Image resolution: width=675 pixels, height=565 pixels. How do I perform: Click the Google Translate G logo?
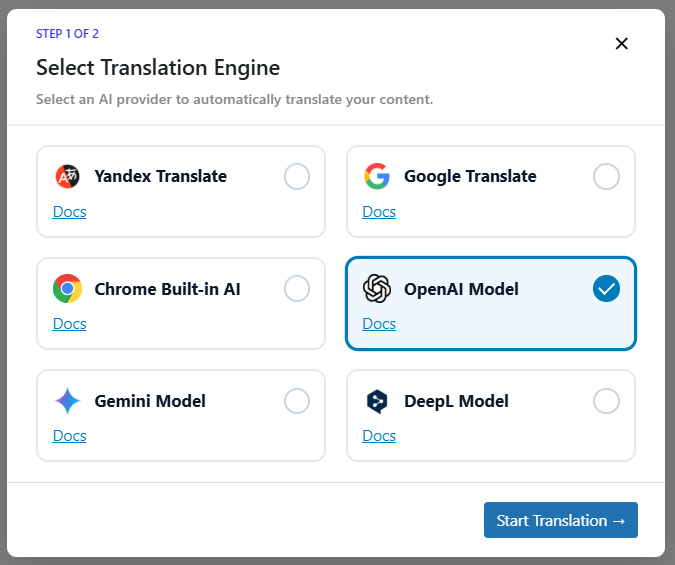tap(377, 177)
